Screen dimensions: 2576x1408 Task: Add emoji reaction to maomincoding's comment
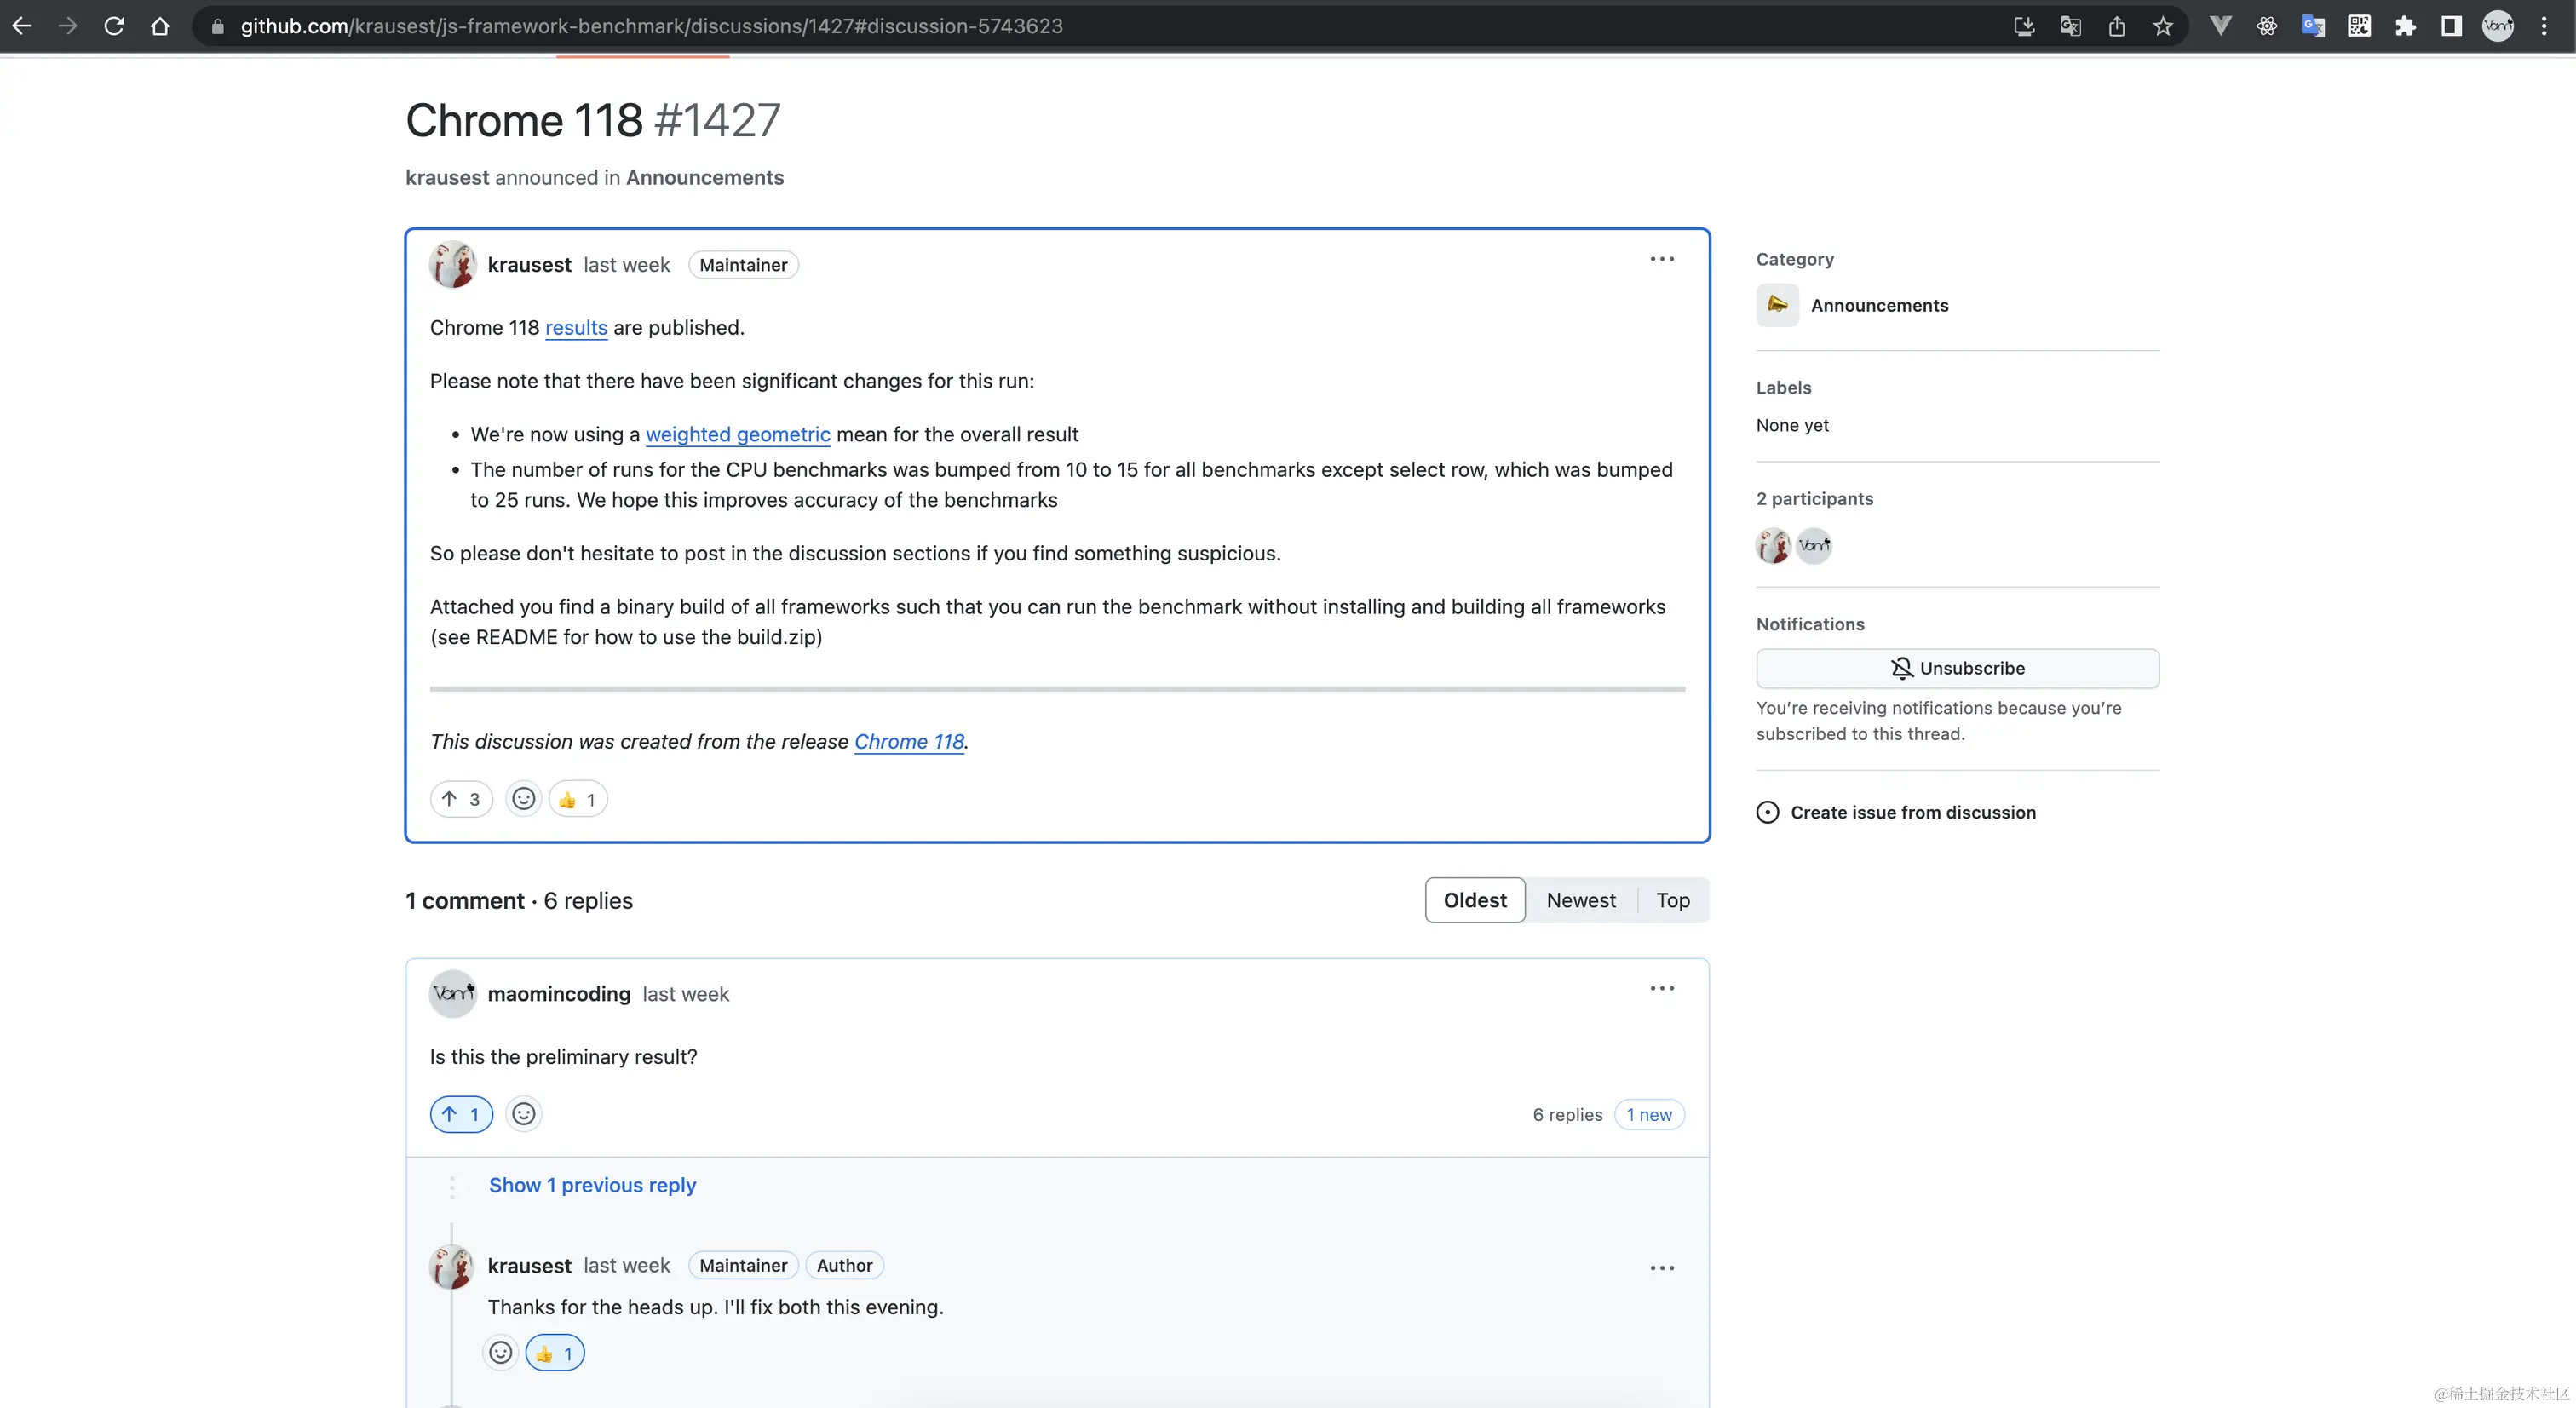click(x=523, y=1114)
